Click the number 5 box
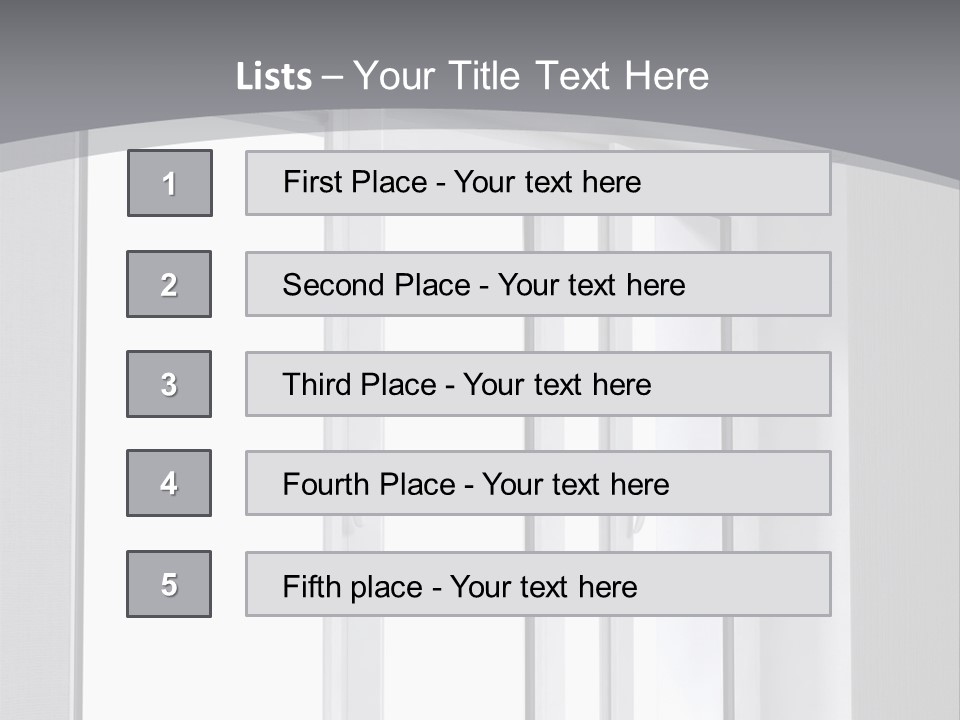This screenshot has width=960, height=720. [x=169, y=584]
